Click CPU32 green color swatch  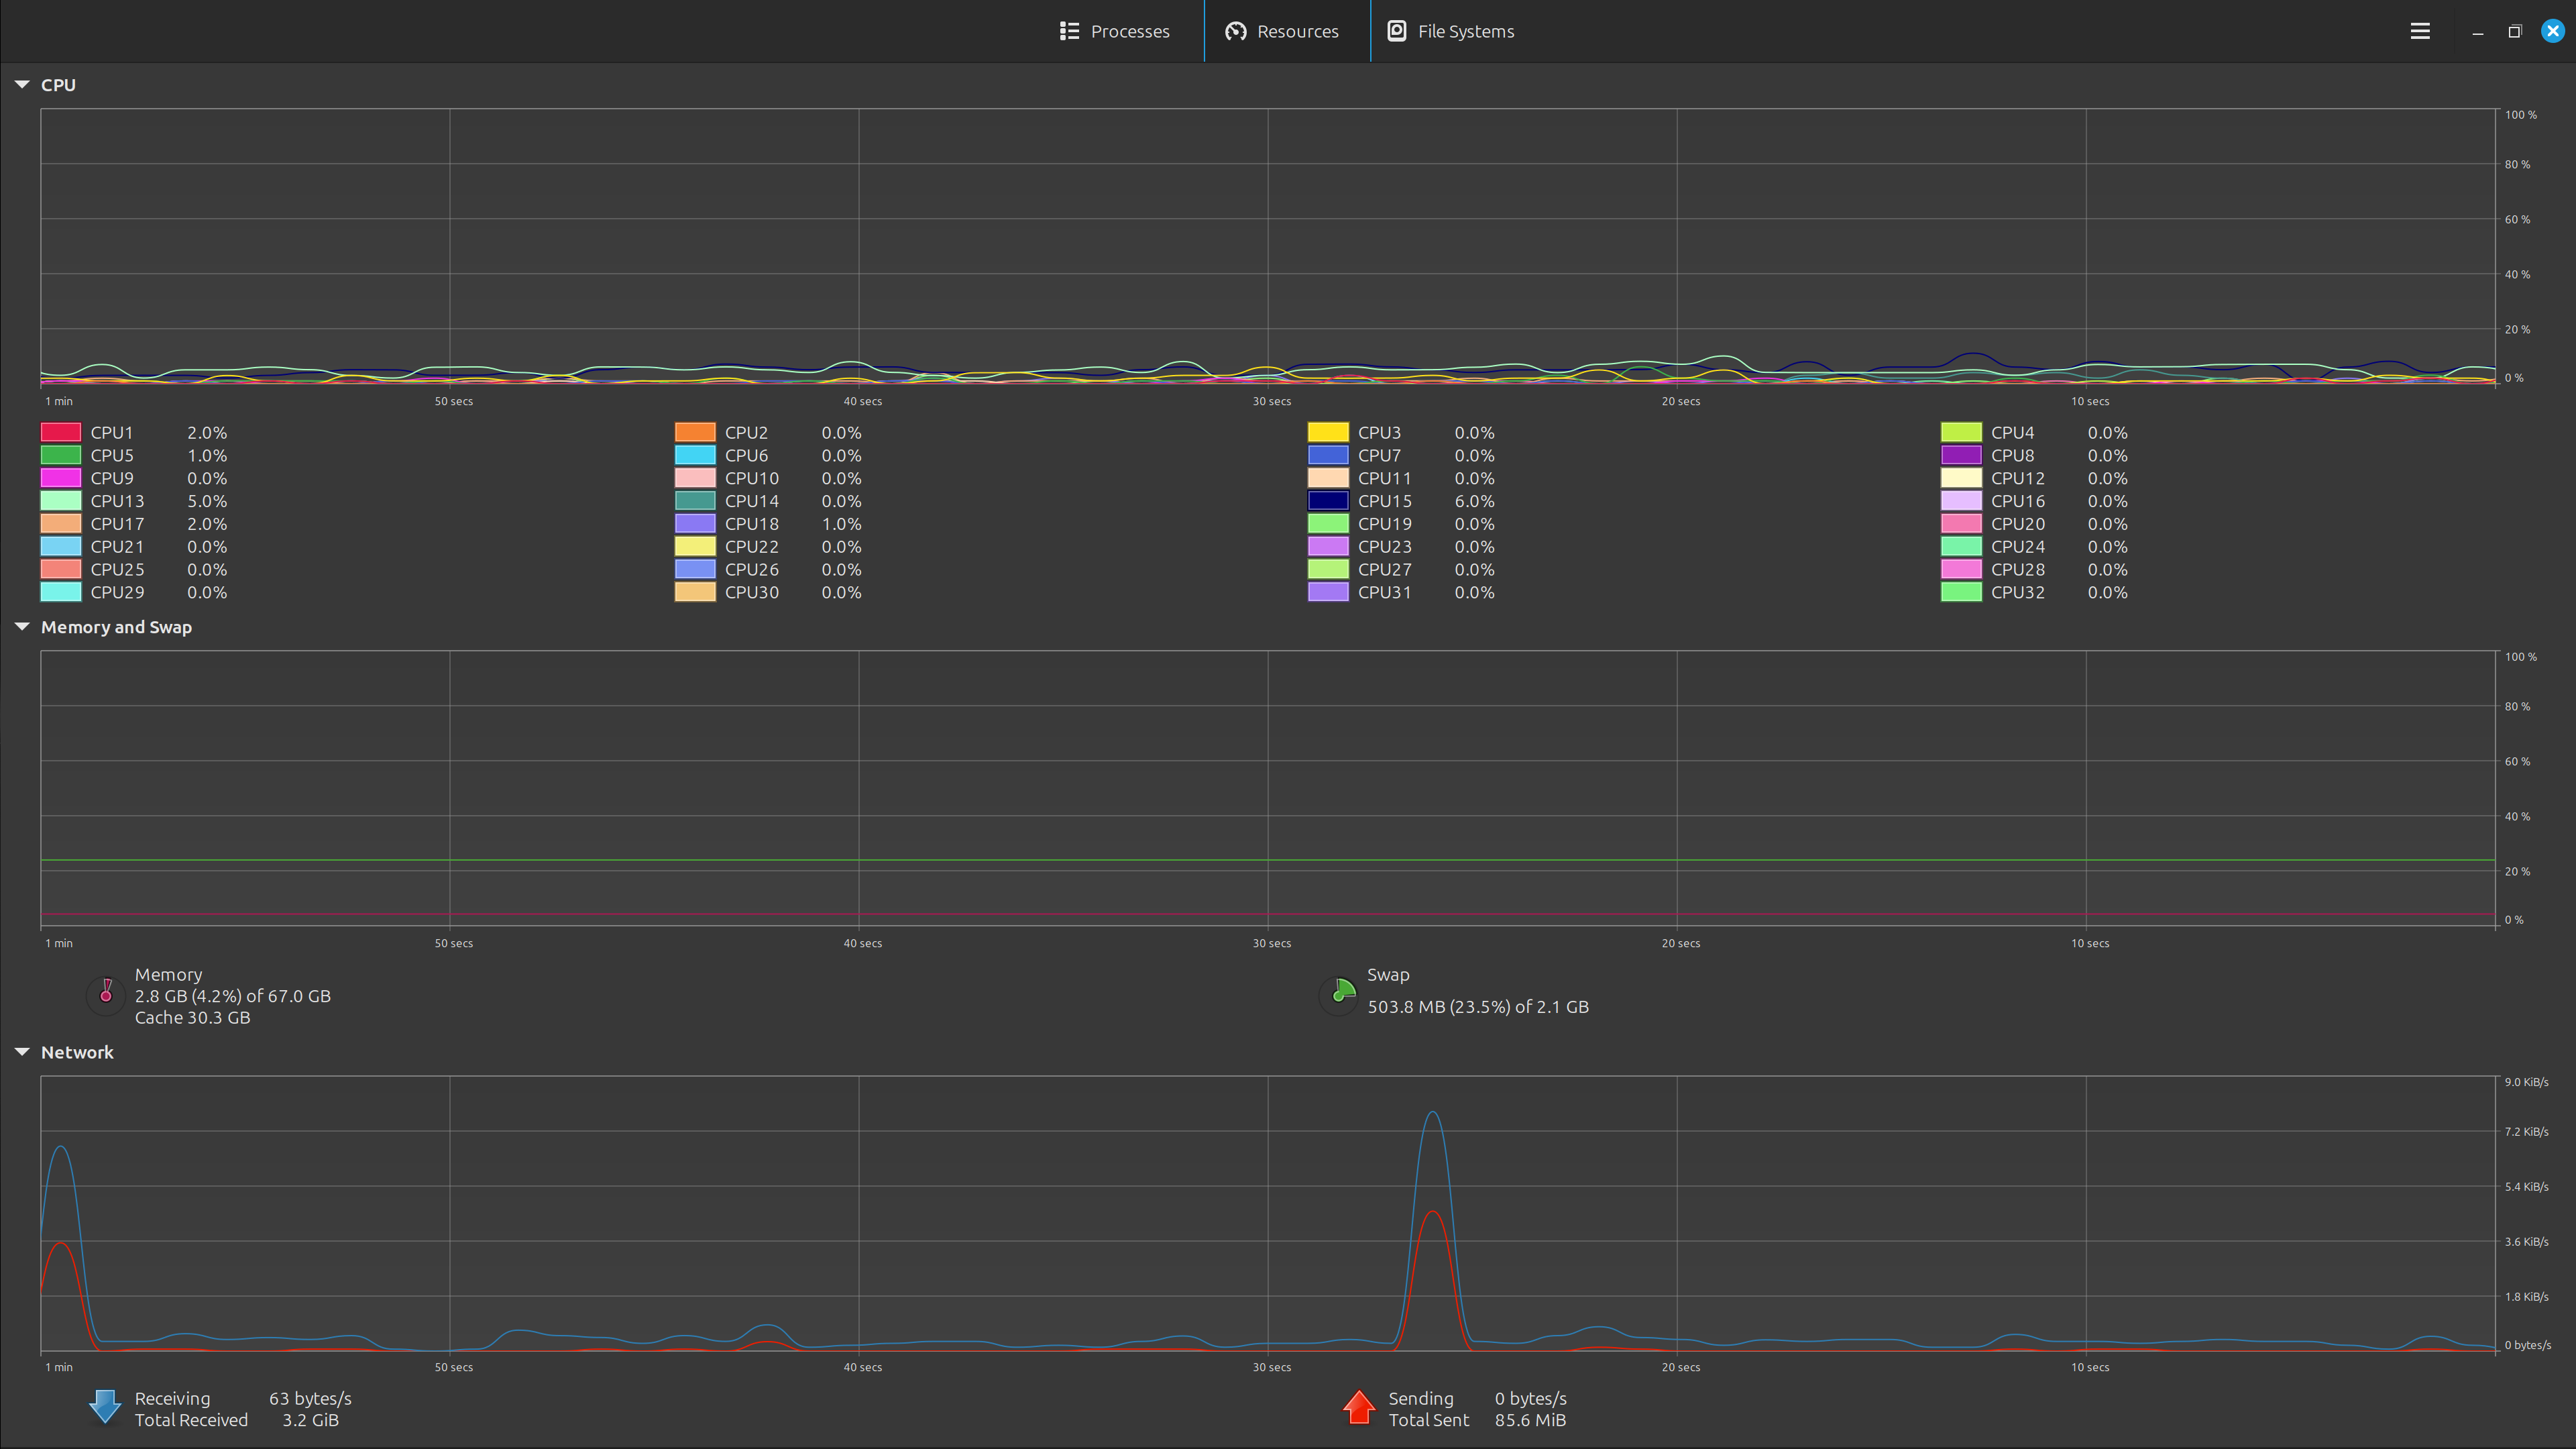[x=1961, y=593]
